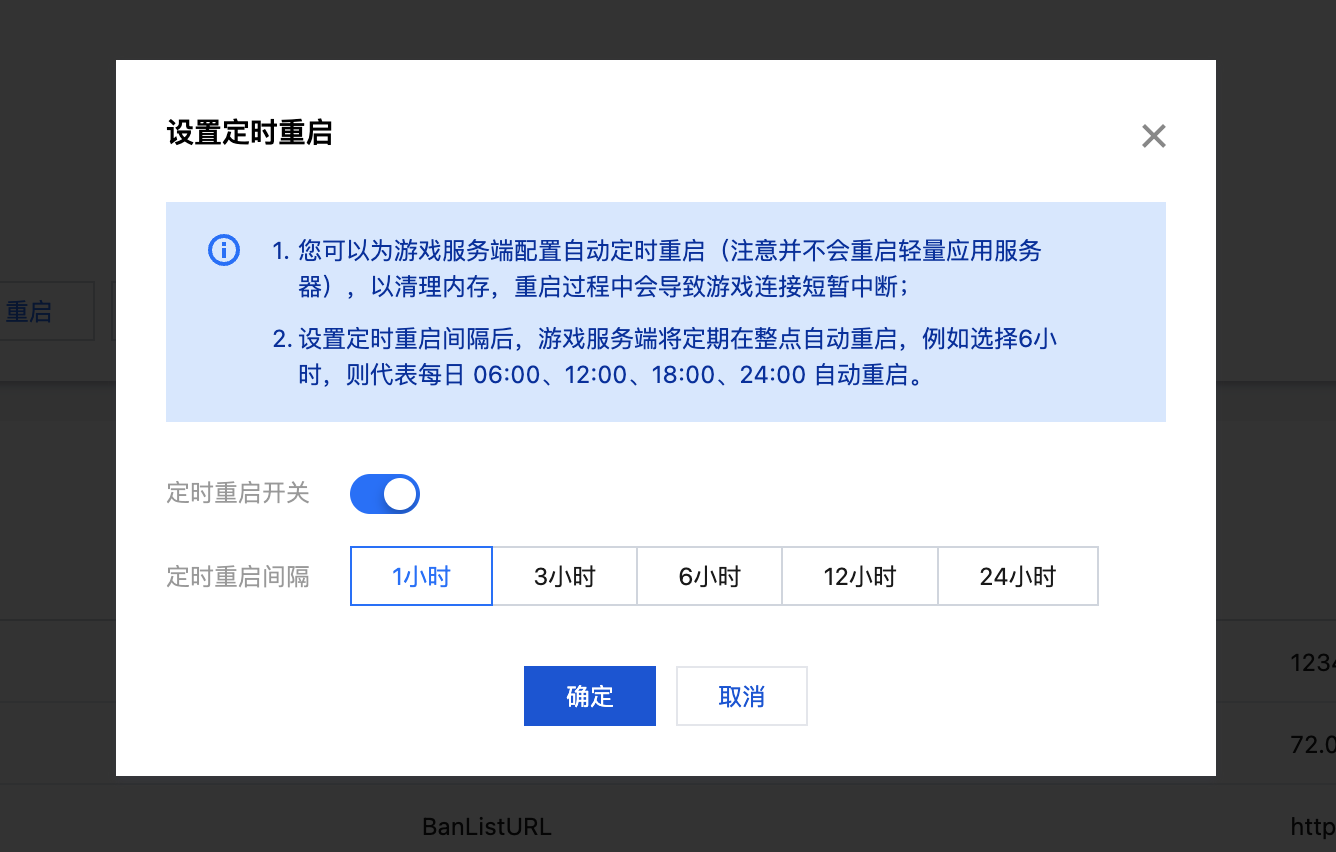Select the 12小时 restart interval
Screen dimensions: 1336x852
pyautogui.click(x=859, y=576)
